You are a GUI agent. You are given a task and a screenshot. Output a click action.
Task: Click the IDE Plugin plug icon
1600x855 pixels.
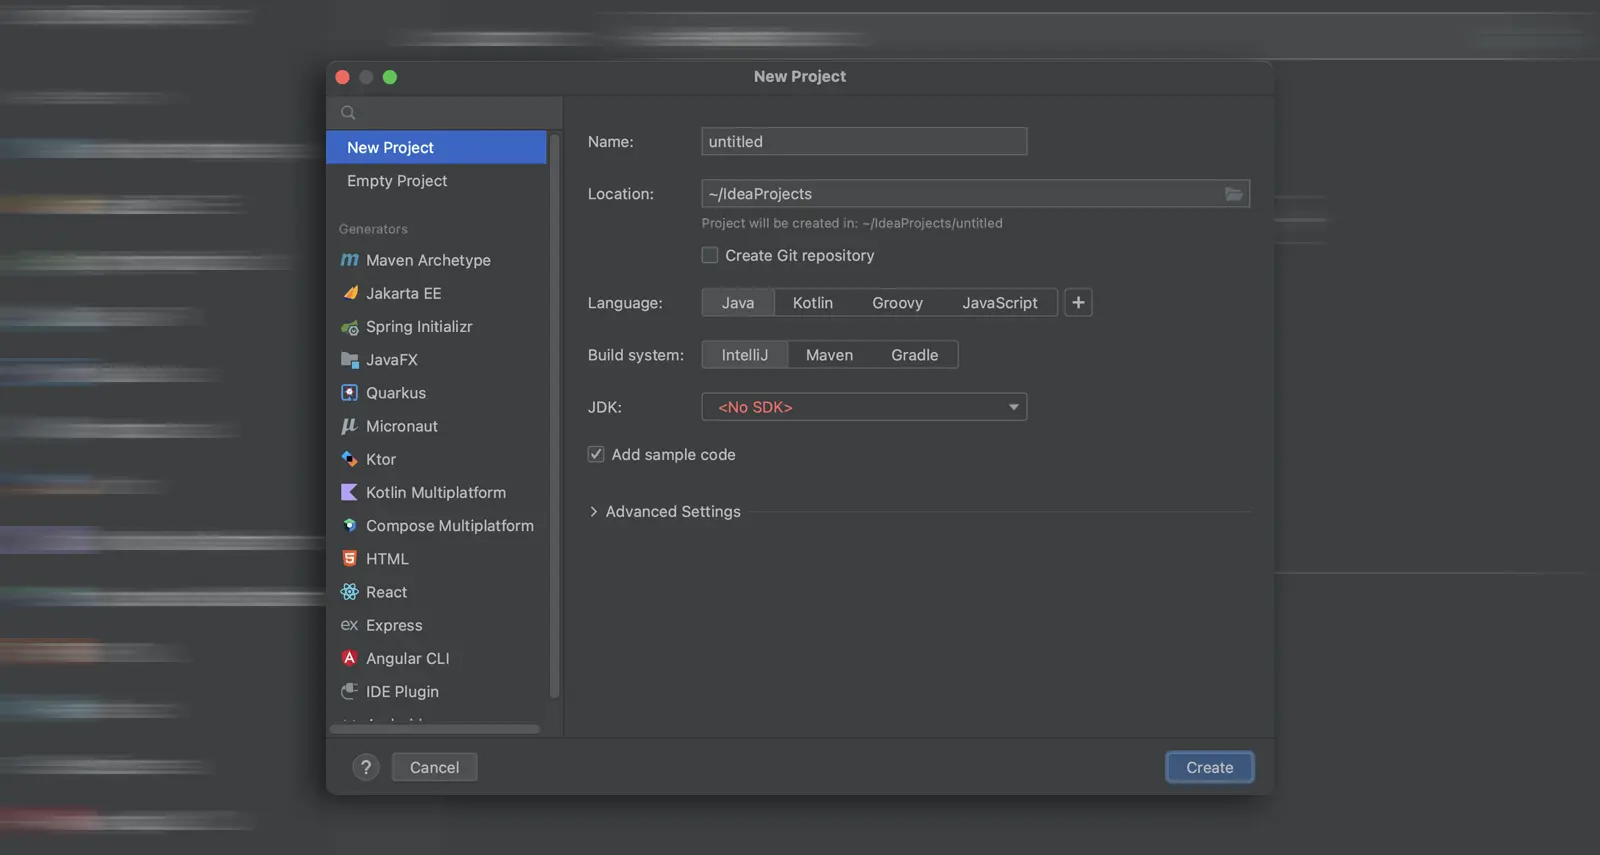349,691
